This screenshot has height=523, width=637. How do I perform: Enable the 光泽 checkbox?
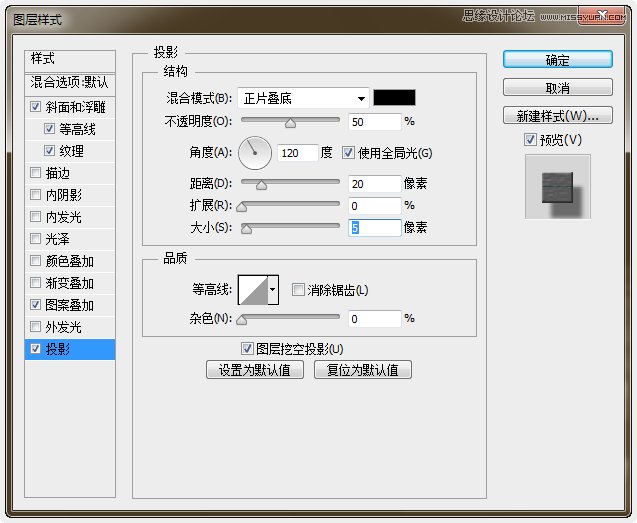click(36, 239)
